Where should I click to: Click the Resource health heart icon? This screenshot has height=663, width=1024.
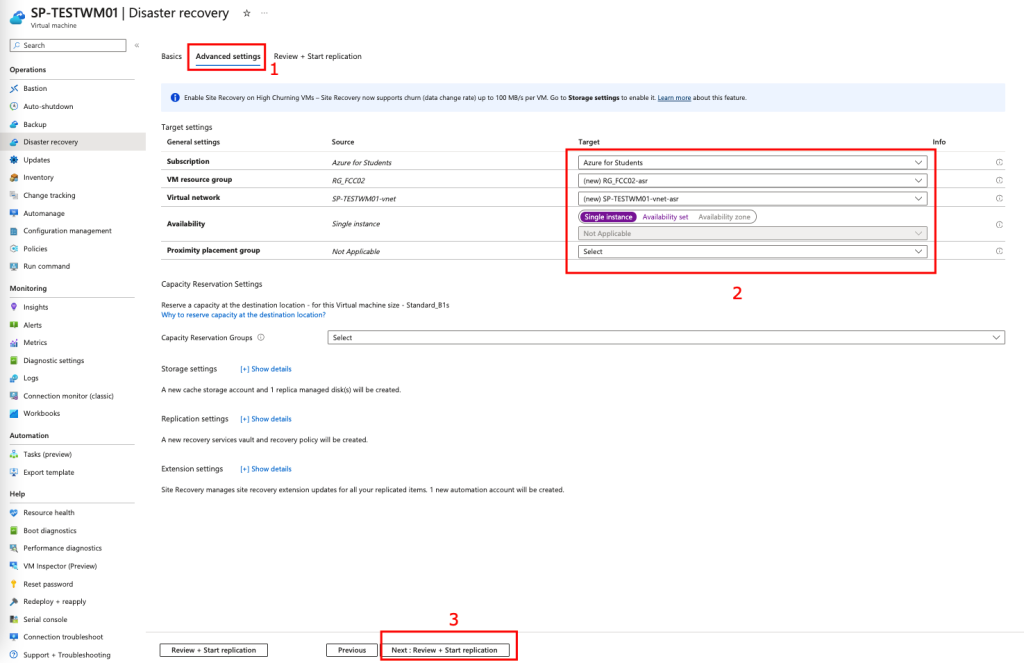click(x=14, y=513)
